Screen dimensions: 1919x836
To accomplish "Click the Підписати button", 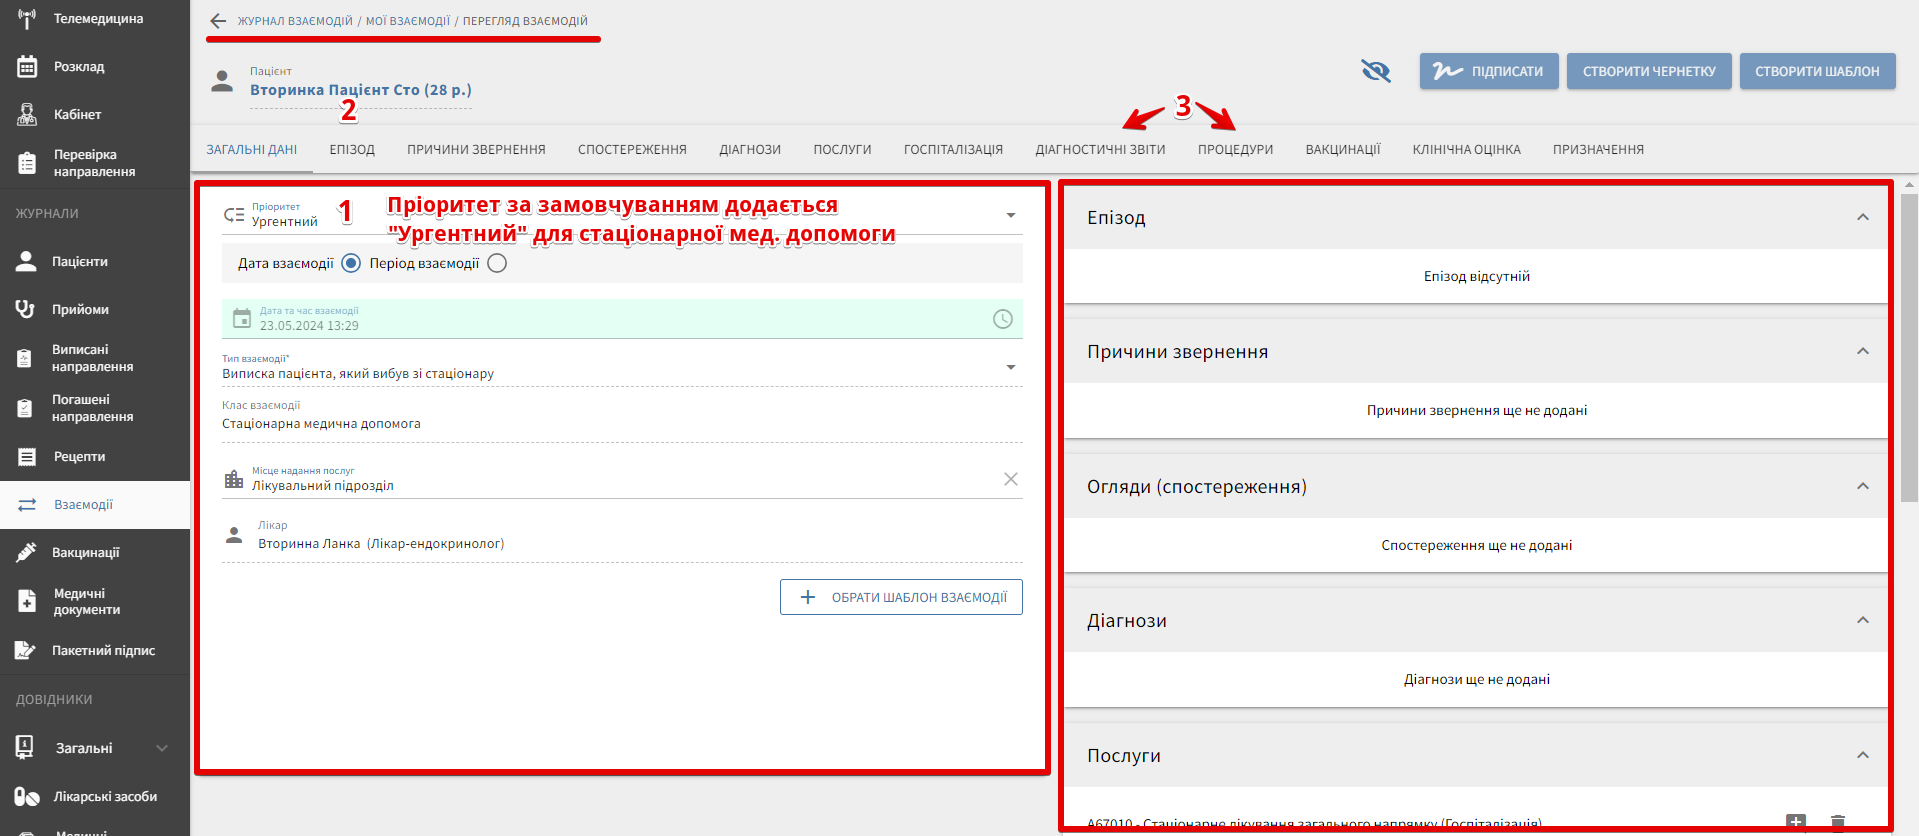I will click(x=1488, y=71).
